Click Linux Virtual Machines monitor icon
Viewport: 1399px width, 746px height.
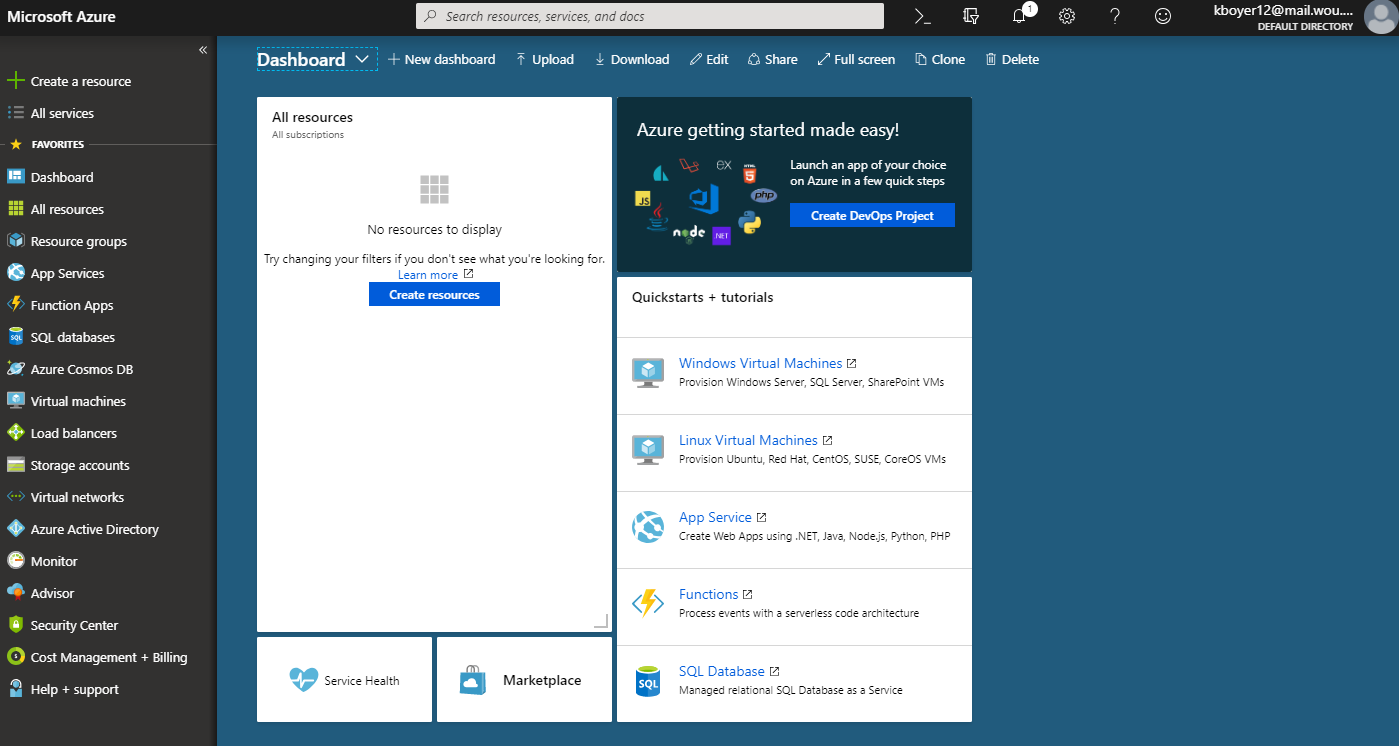[648, 450]
